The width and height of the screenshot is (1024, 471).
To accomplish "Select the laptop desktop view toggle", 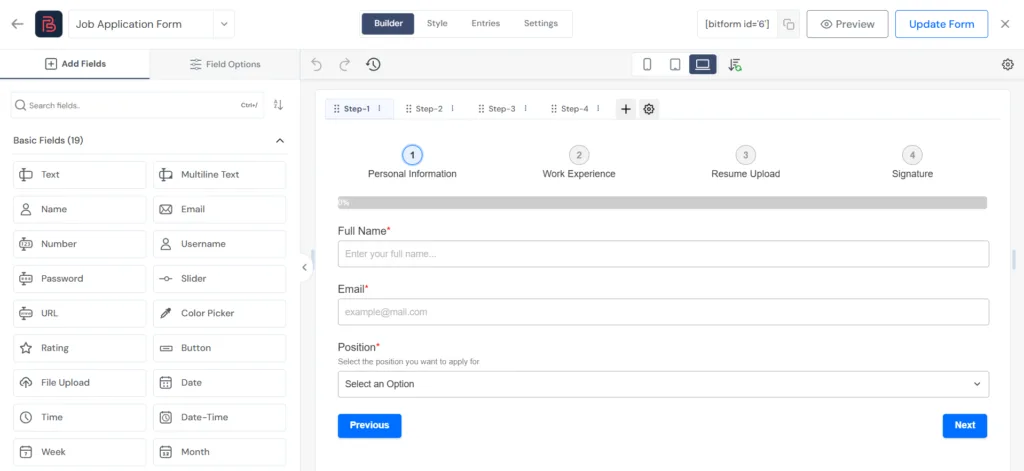I will (703, 64).
